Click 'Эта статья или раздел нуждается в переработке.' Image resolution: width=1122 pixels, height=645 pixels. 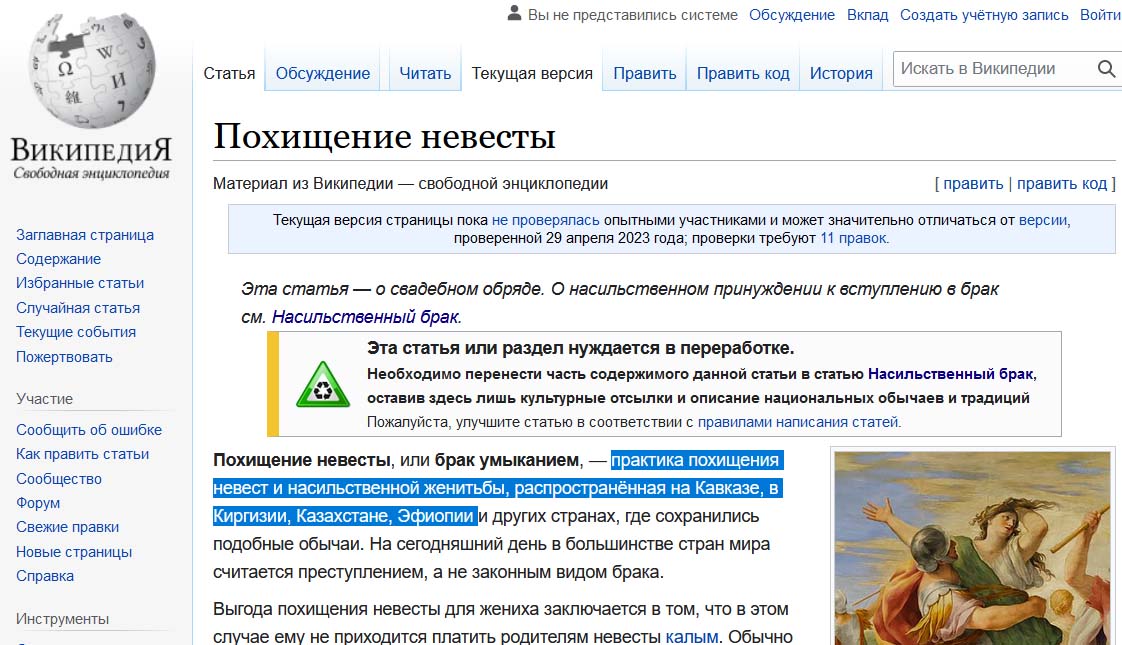pyautogui.click(x=580, y=349)
